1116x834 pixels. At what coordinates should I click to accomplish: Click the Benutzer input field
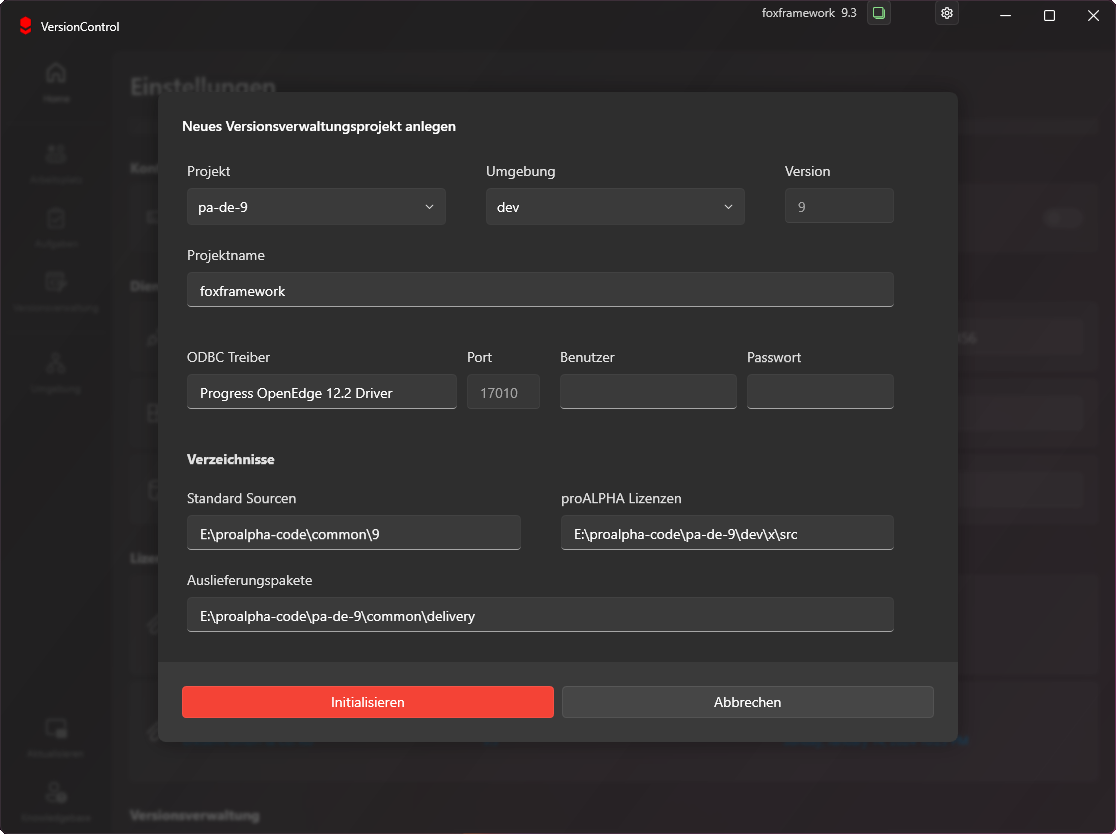coord(648,392)
